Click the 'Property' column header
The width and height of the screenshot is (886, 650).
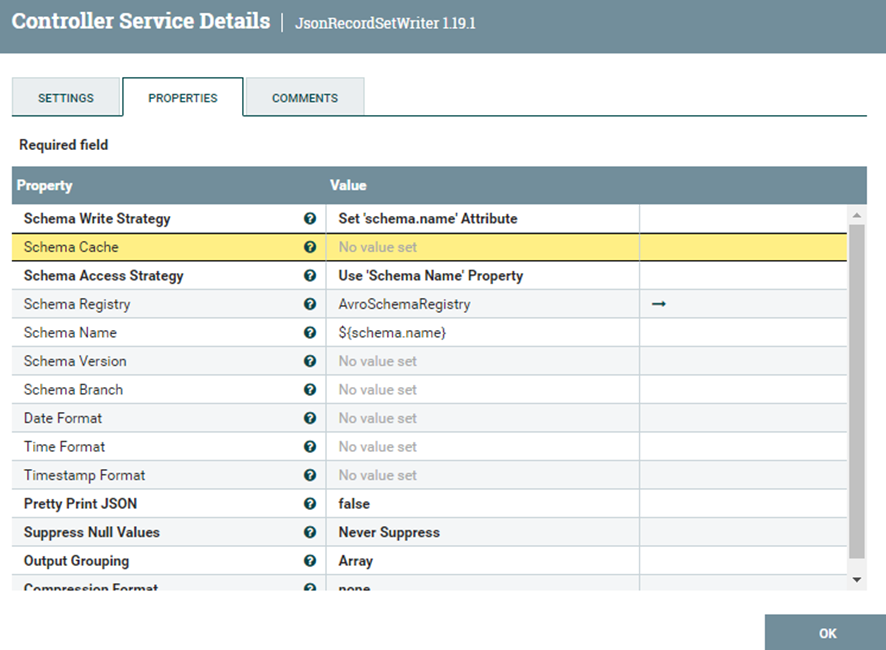click(45, 185)
